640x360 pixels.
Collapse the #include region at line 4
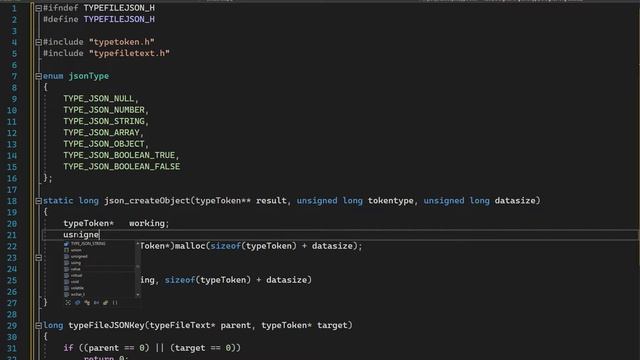[38, 42]
